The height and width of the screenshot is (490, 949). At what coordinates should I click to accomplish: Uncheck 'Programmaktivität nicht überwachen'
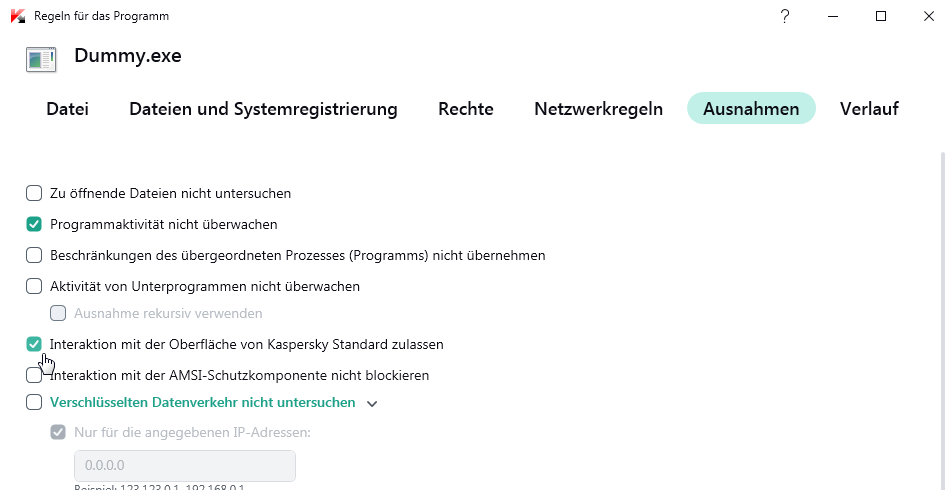tap(34, 224)
